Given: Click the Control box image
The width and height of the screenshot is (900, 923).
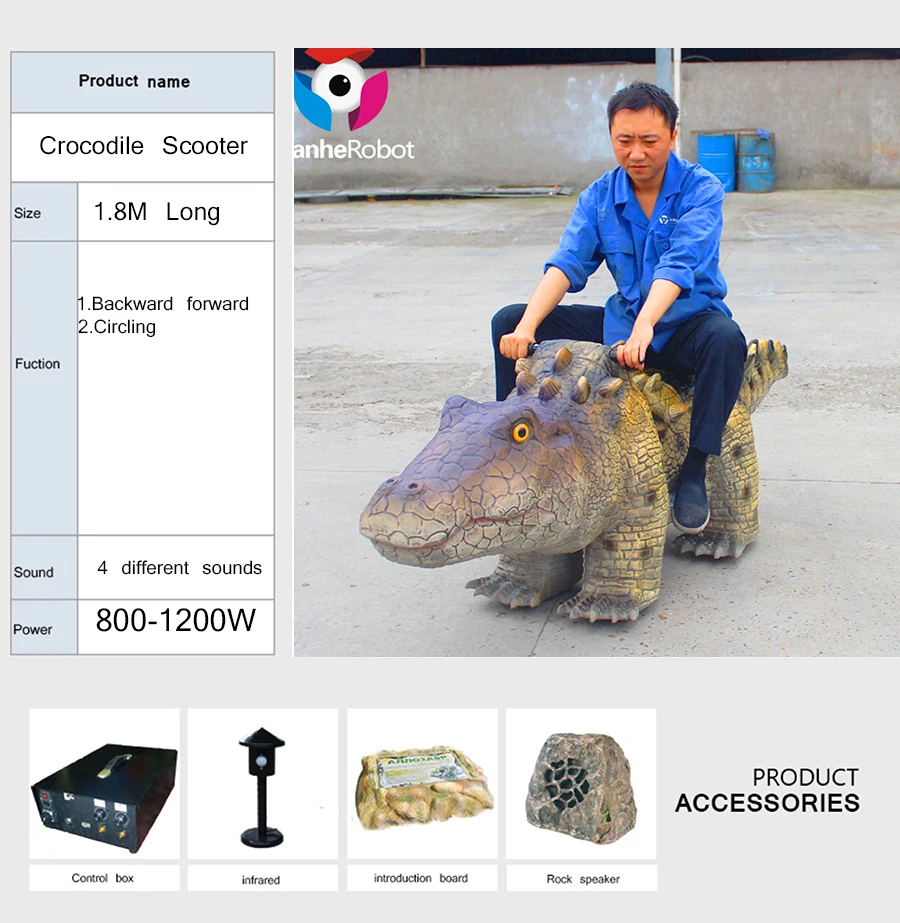Looking at the screenshot, I should tap(104, 783).
